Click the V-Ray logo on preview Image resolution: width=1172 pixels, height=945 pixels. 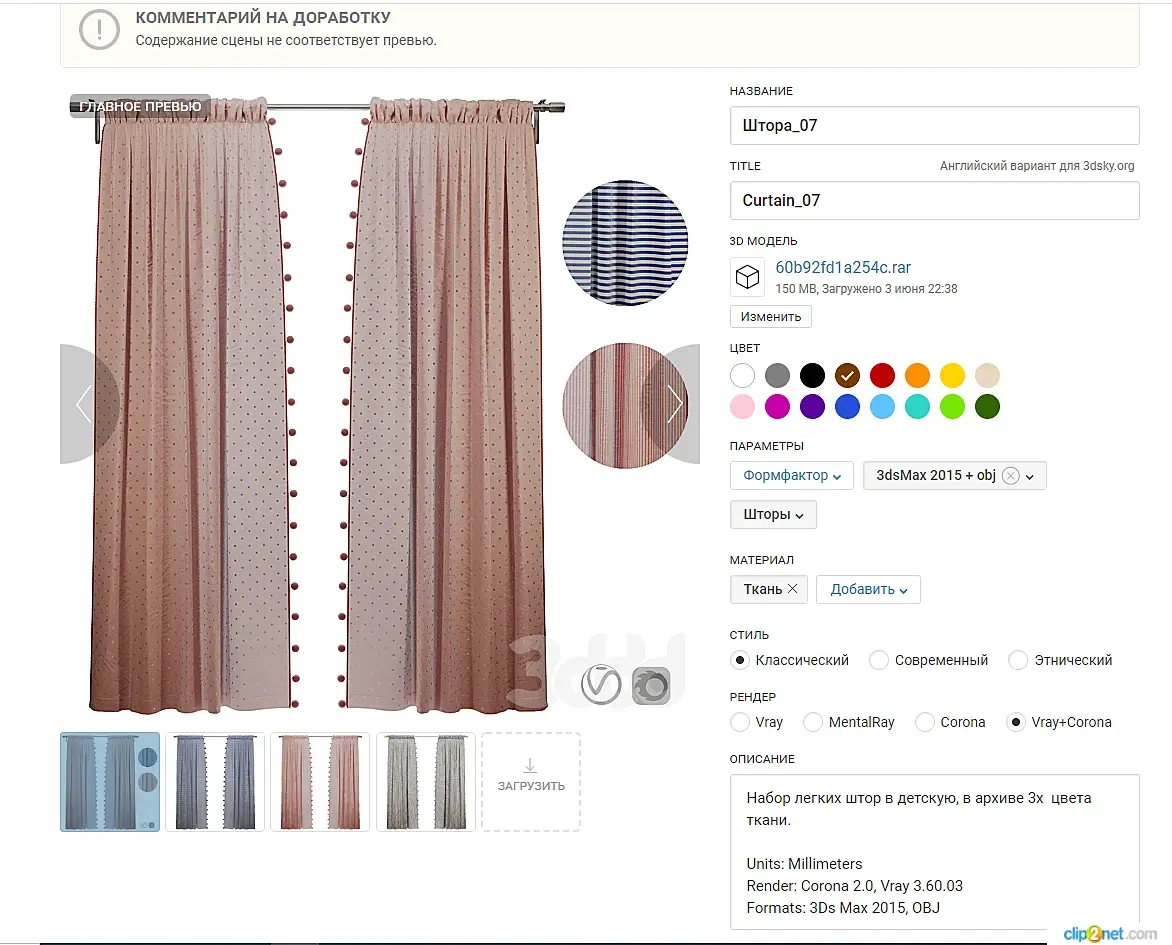601,685
